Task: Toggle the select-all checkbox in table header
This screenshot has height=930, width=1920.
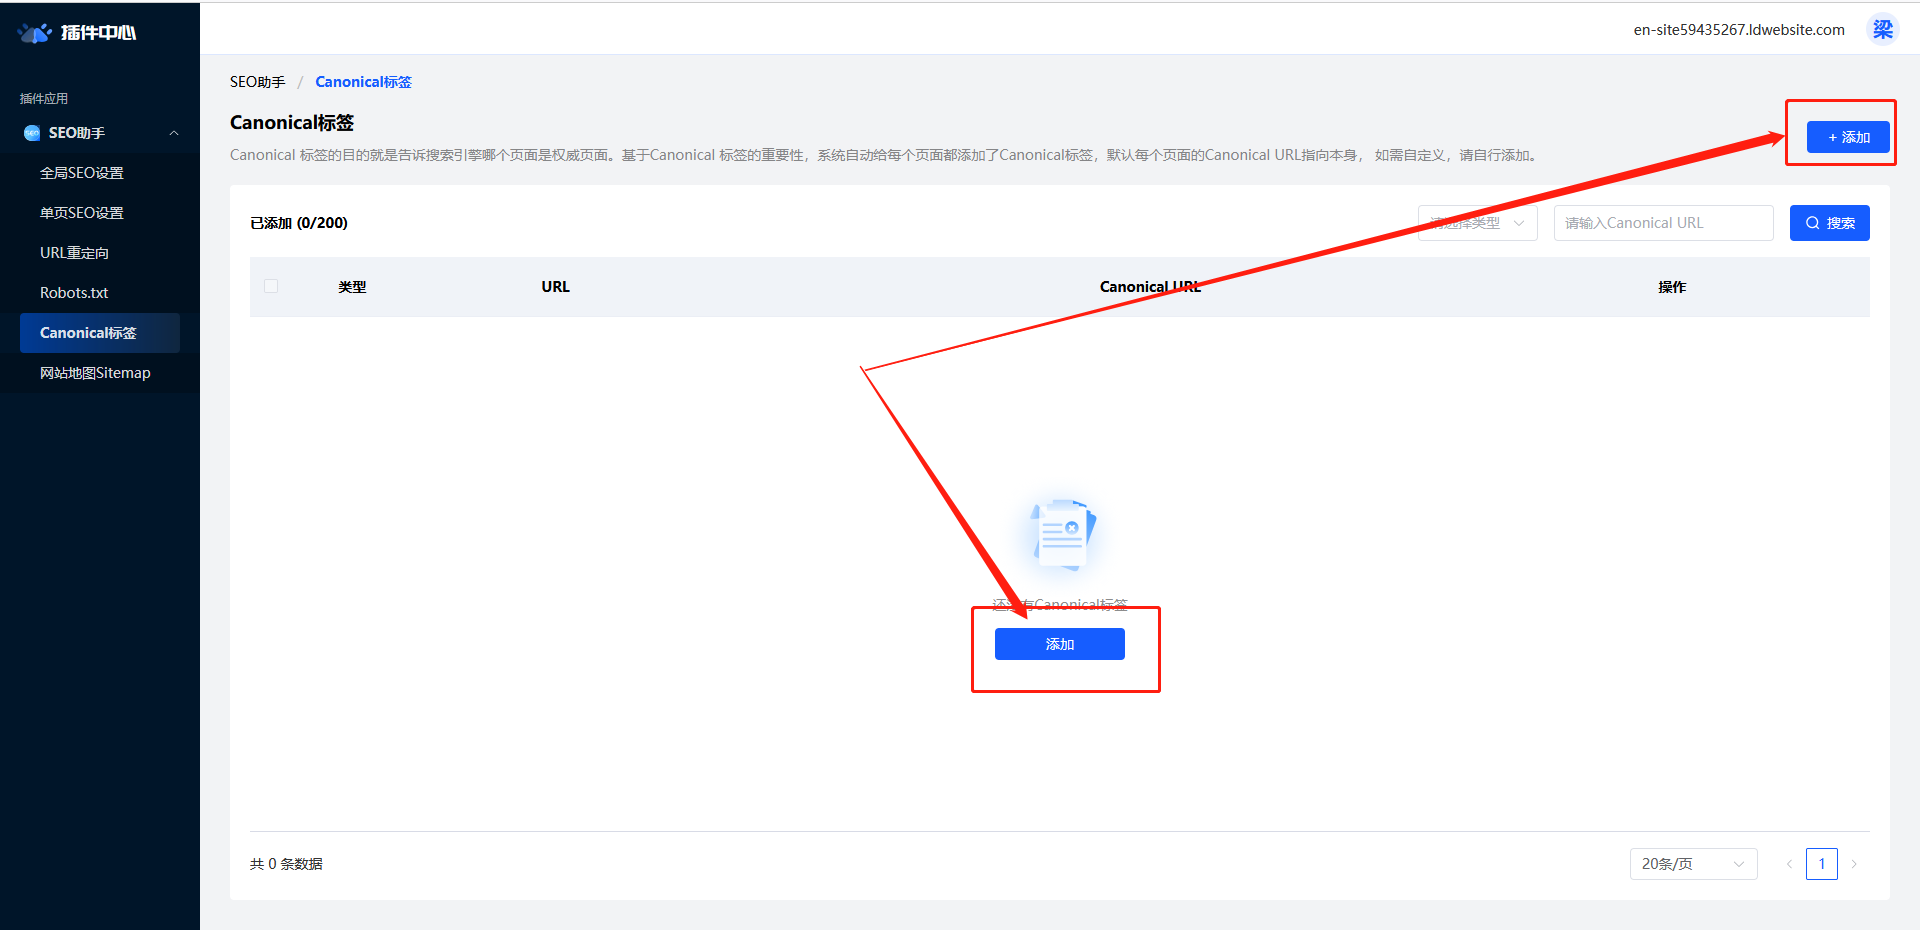Action: pyautogui.click(x=271, y=286)
